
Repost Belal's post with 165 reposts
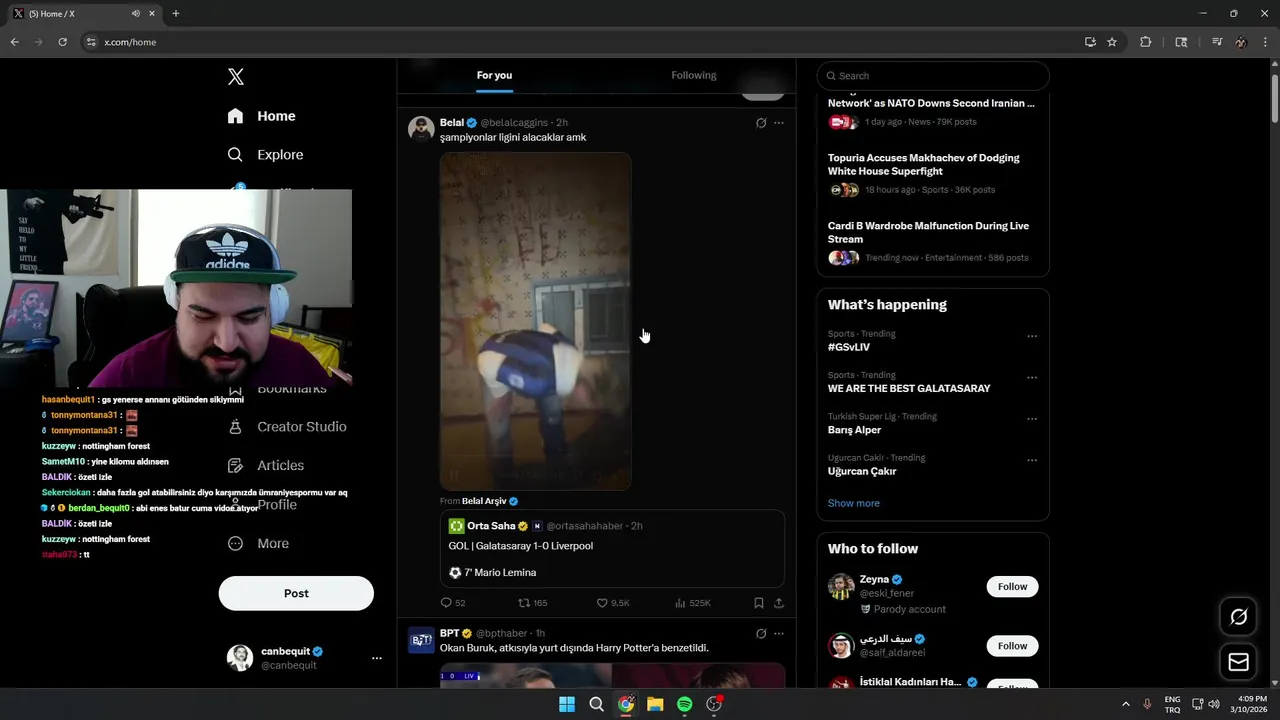pyautogui.click(x=532, y=603)
